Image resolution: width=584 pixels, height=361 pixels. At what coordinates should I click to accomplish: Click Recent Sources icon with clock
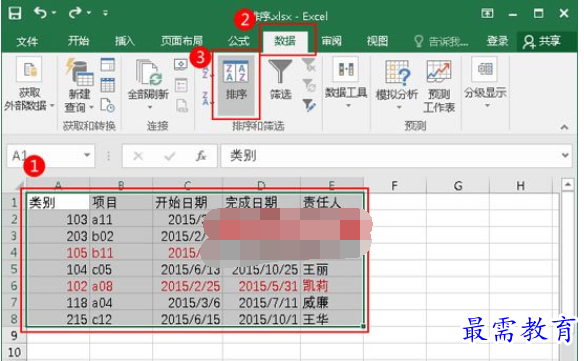(107, 106)
